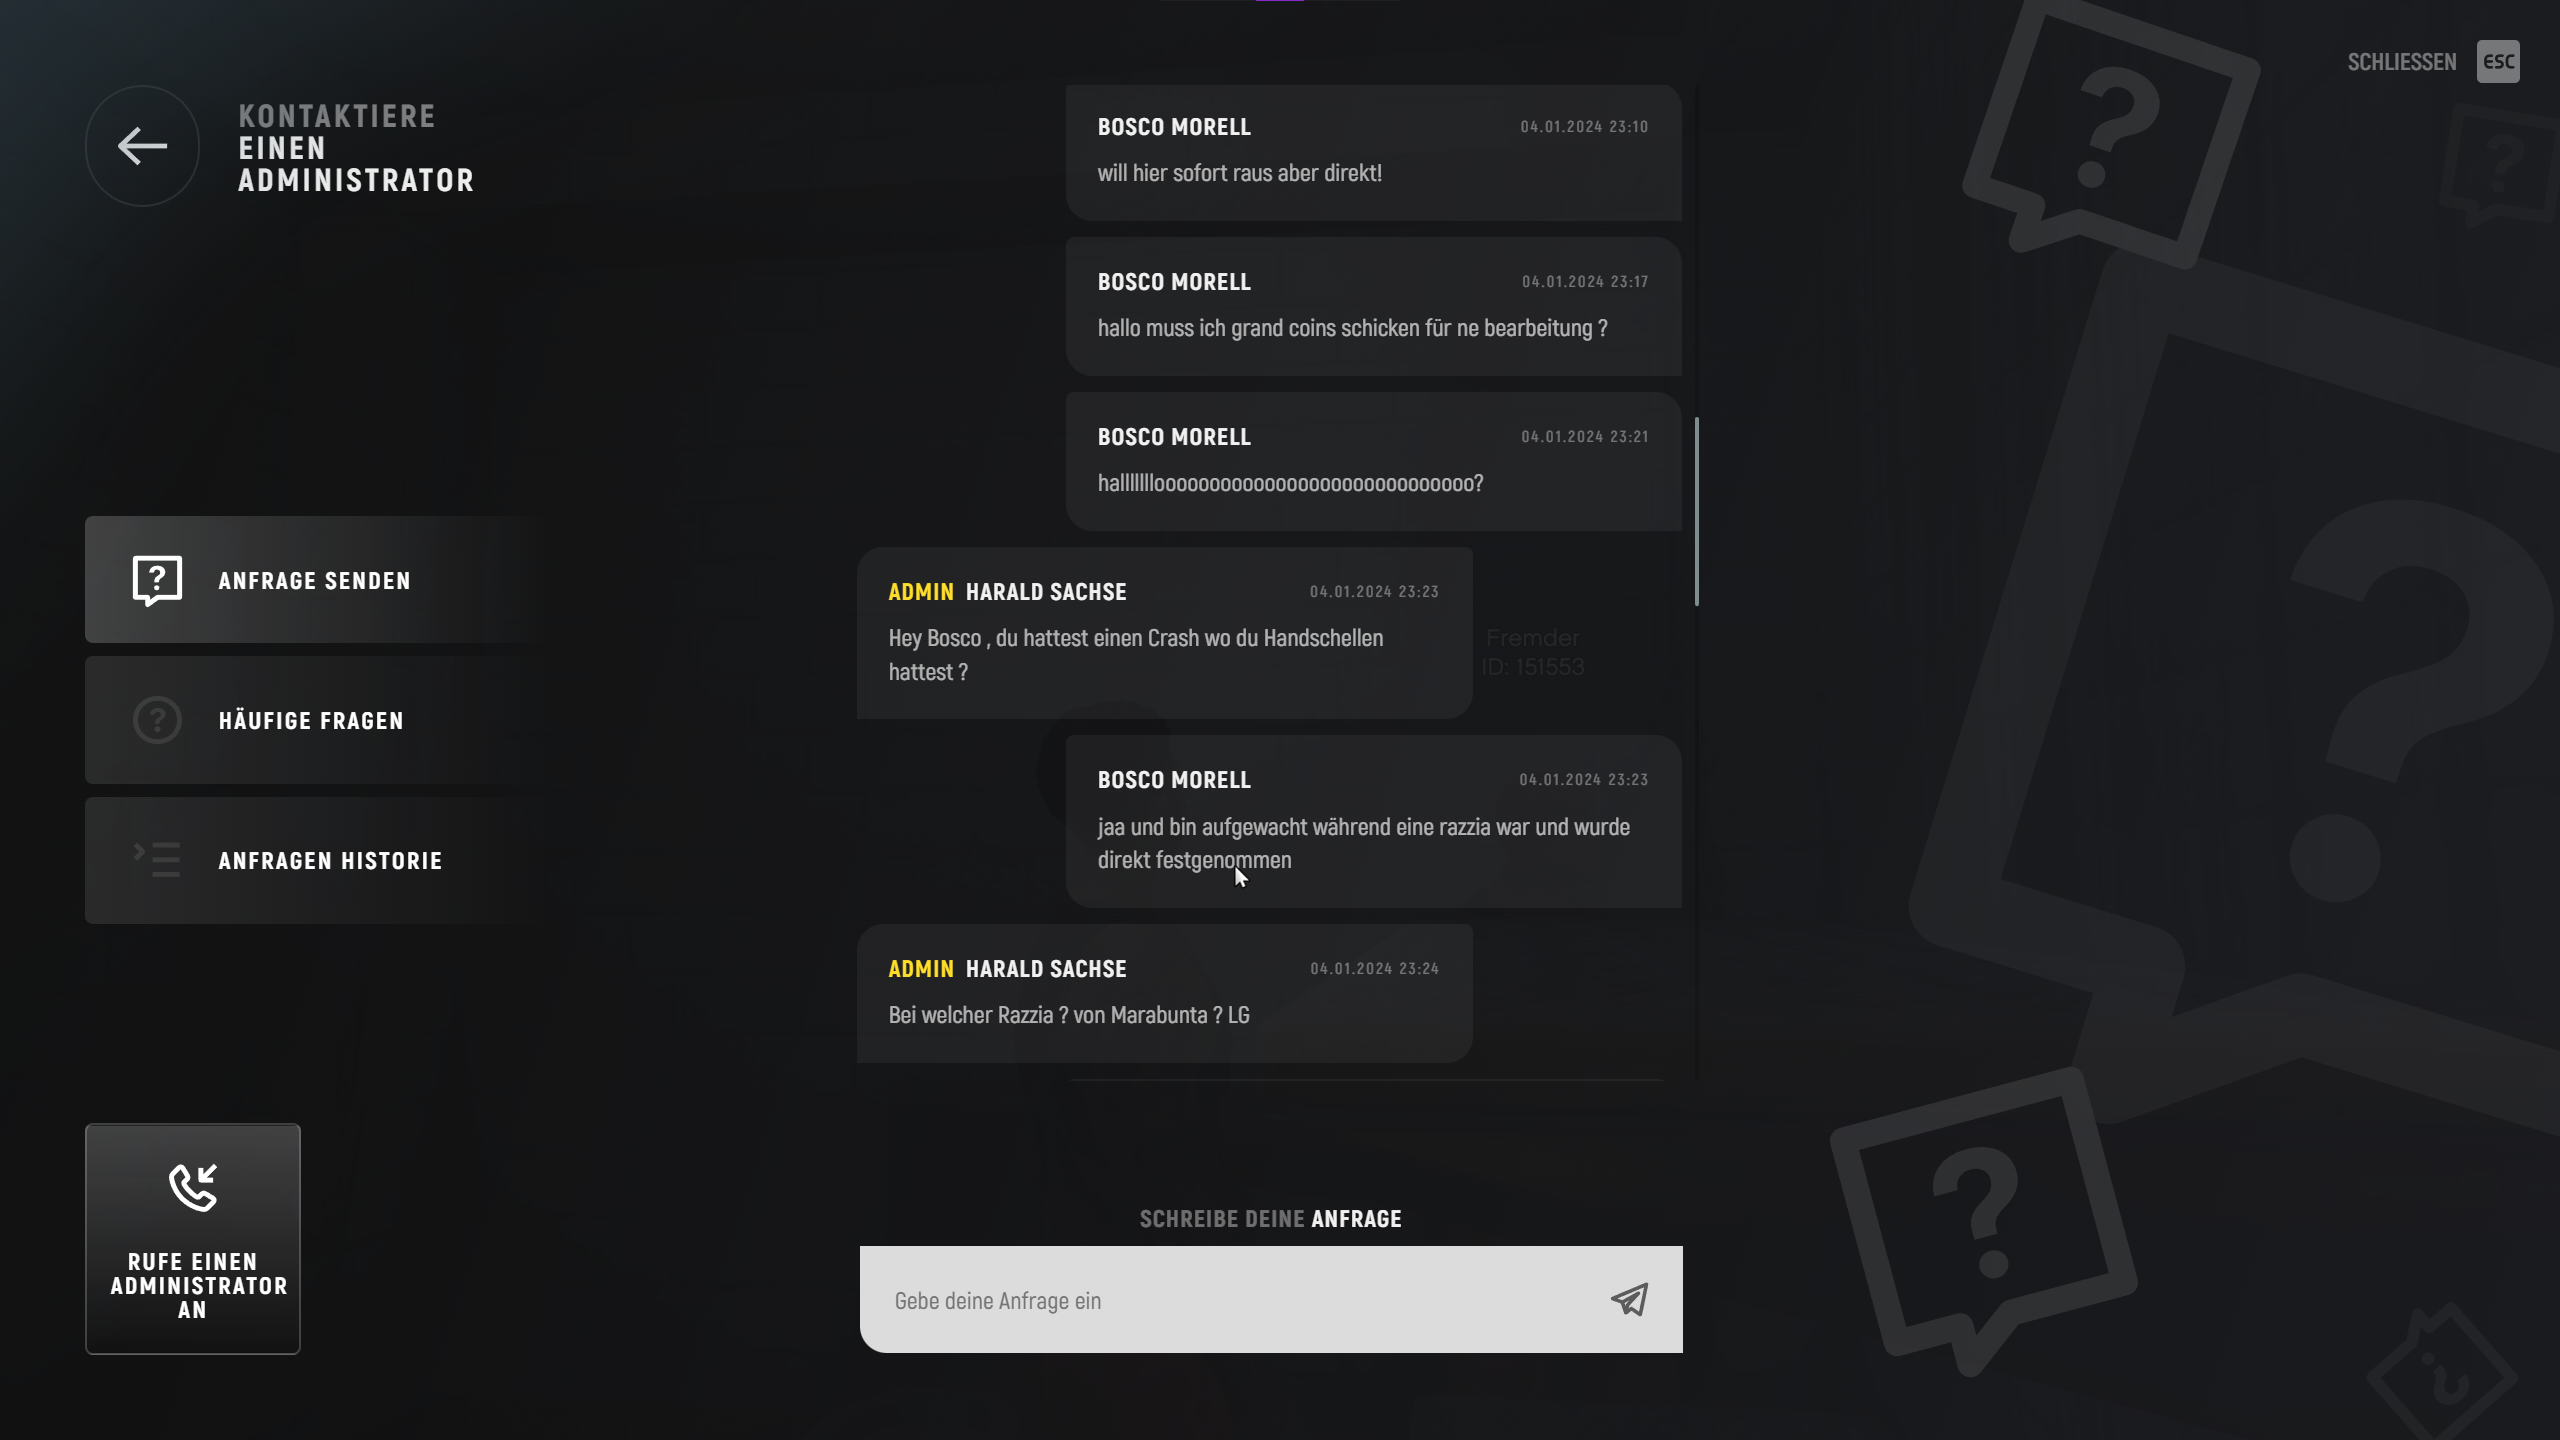This screenshot has width=2560, height=1440.
Task: Click the Anfragen Historie list icon
Action: click(157, 860)
